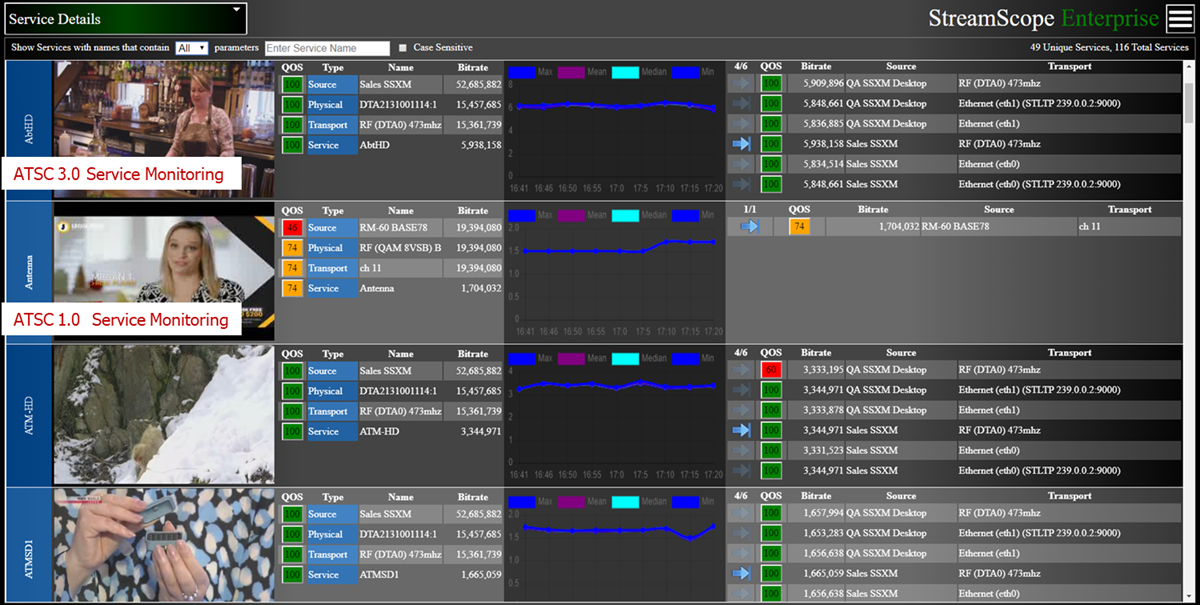Open the ATM-HD snowy mountain thumbnail
Screen dimensions: 1200x605
point(163,415)
